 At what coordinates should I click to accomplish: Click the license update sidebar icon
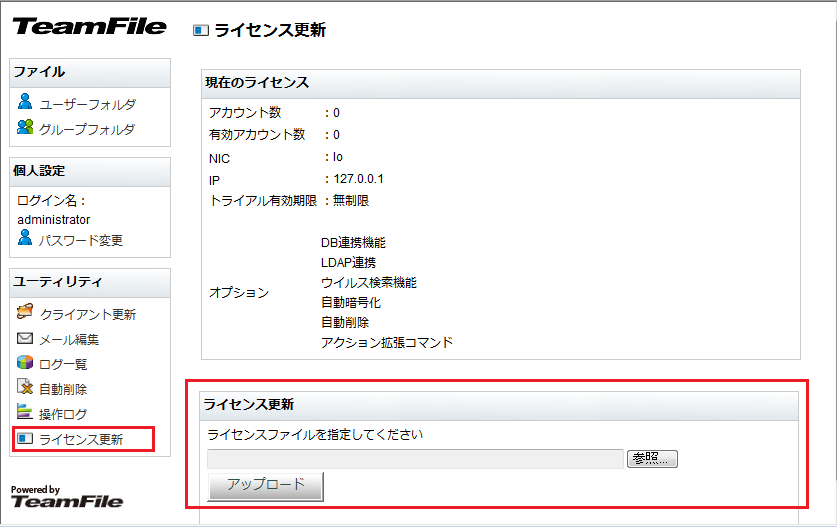[26, 439]
